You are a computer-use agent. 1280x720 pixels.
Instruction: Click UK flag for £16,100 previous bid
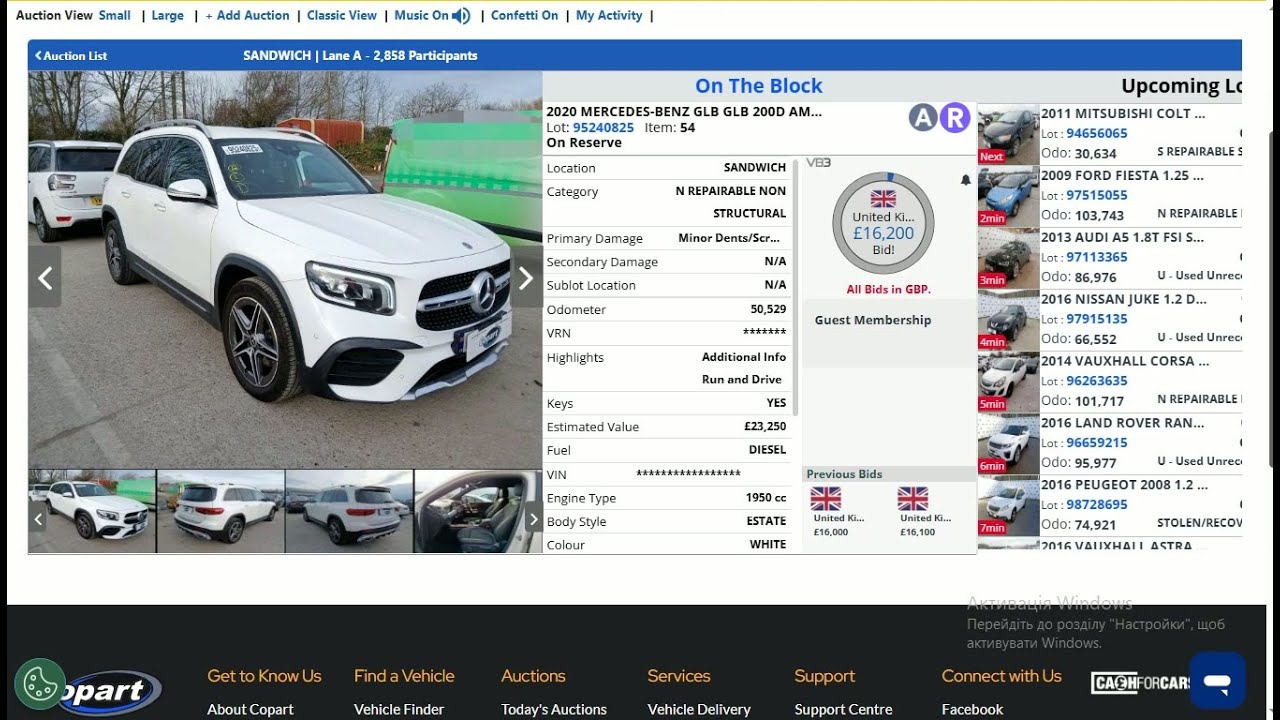coord(913,499)
